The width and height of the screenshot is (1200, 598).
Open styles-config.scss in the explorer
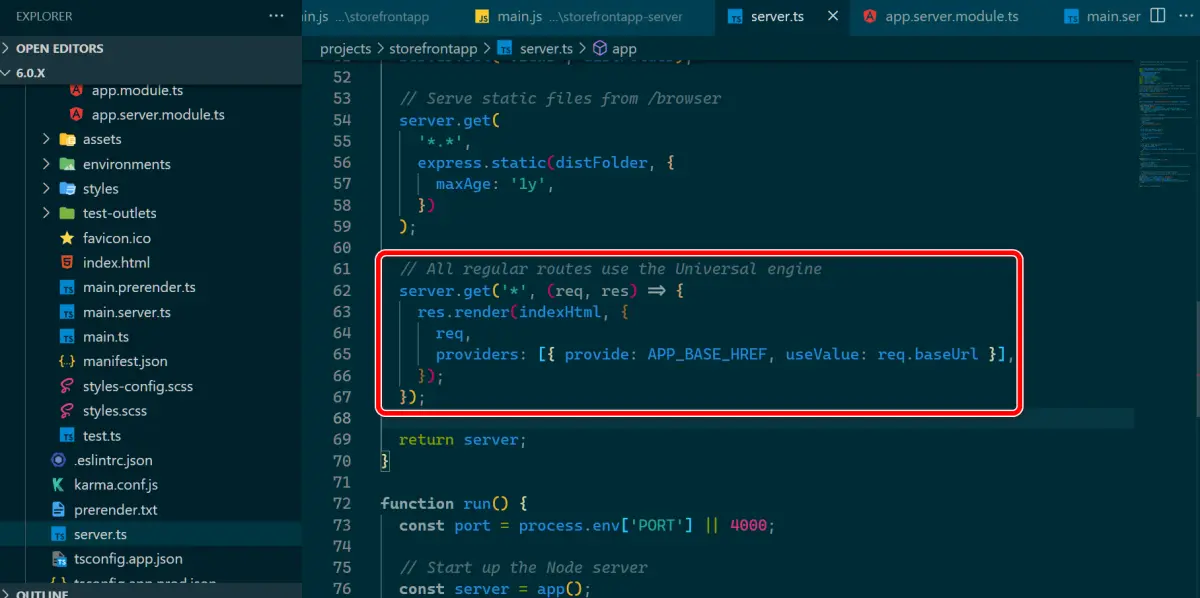tap(138, 386)
